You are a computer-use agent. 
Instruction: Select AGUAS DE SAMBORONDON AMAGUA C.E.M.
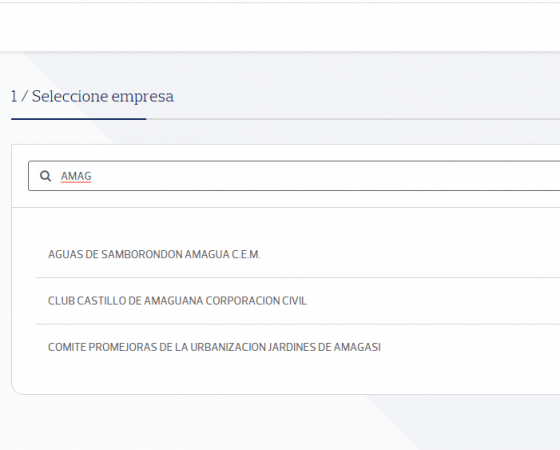pos(154,254)
